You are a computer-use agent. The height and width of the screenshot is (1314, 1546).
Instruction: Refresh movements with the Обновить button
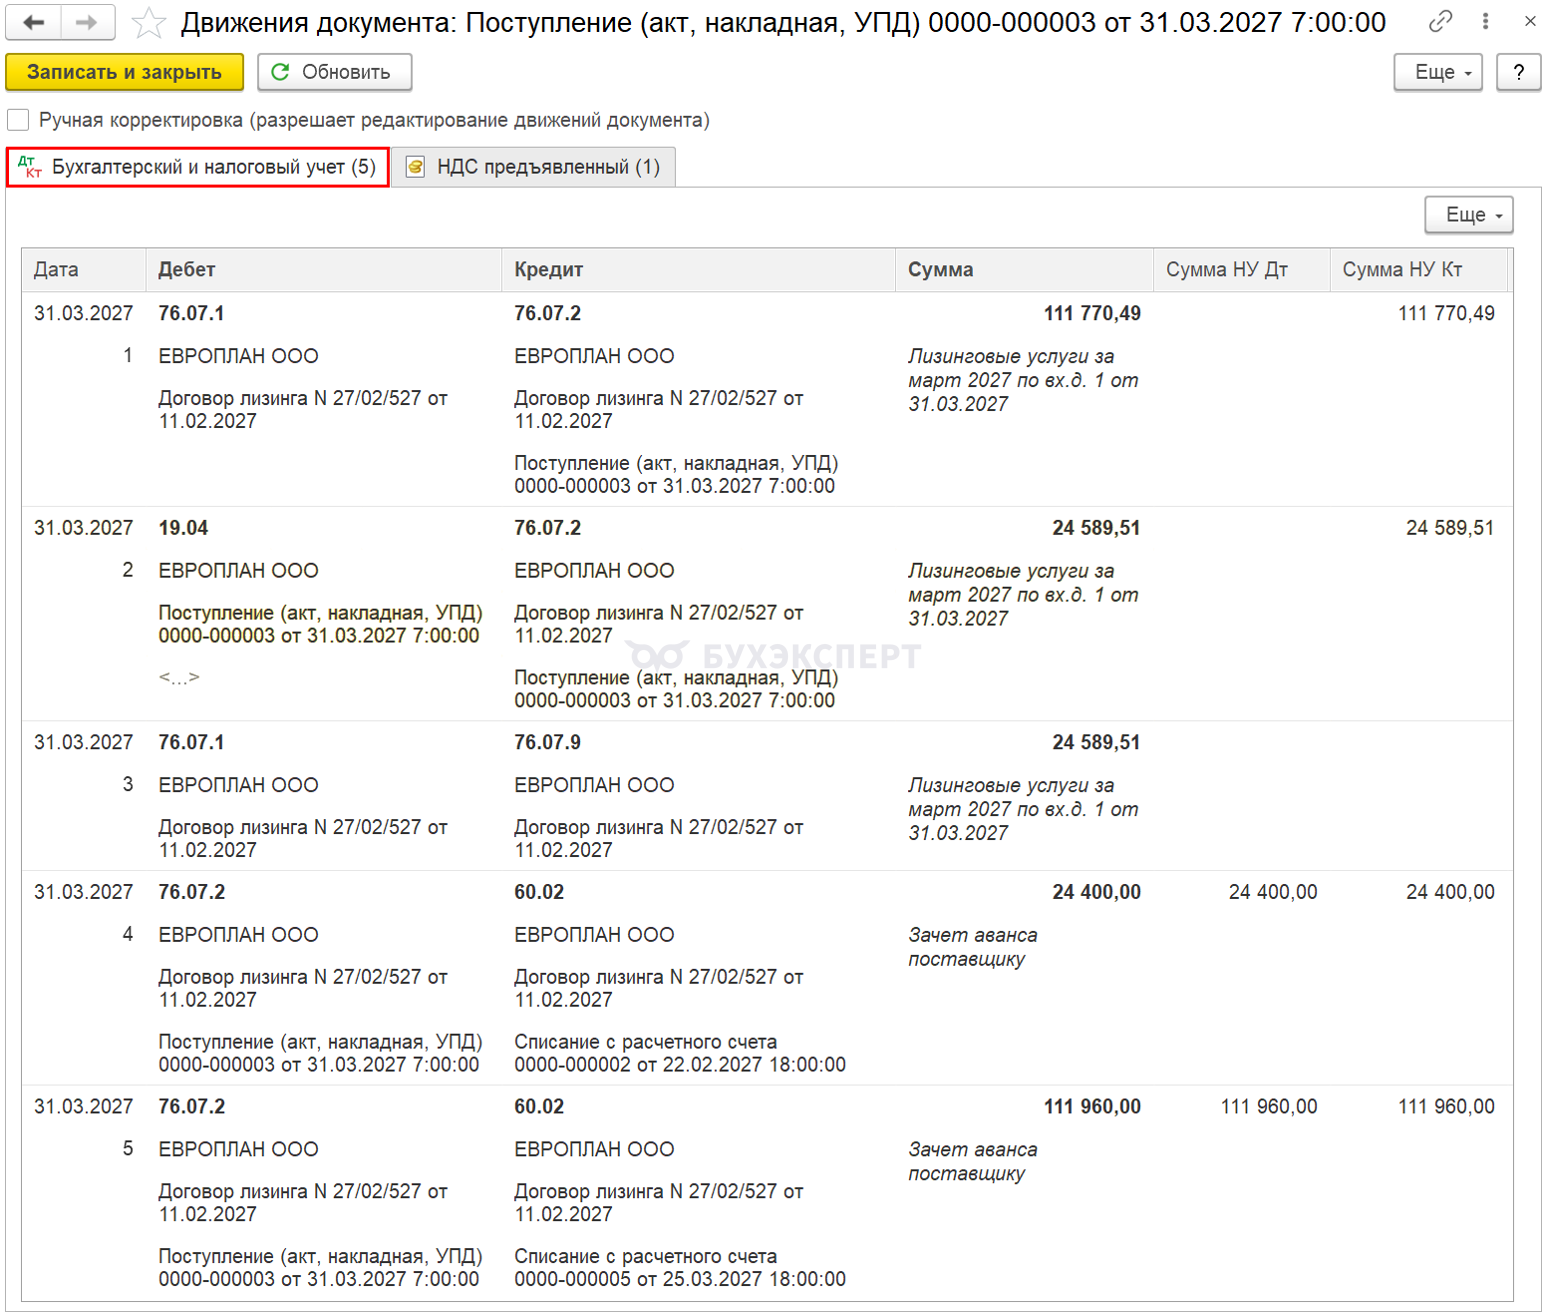(334, 72)
